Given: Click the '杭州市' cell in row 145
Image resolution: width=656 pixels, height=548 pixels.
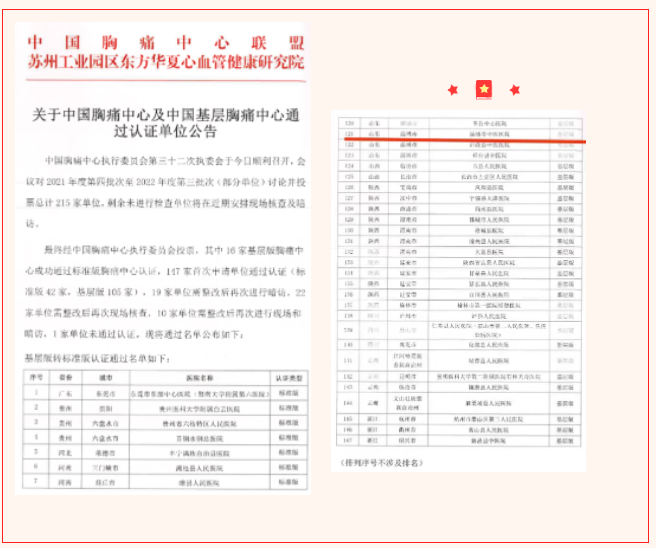Looking at the screenshot, I should 408,419.
